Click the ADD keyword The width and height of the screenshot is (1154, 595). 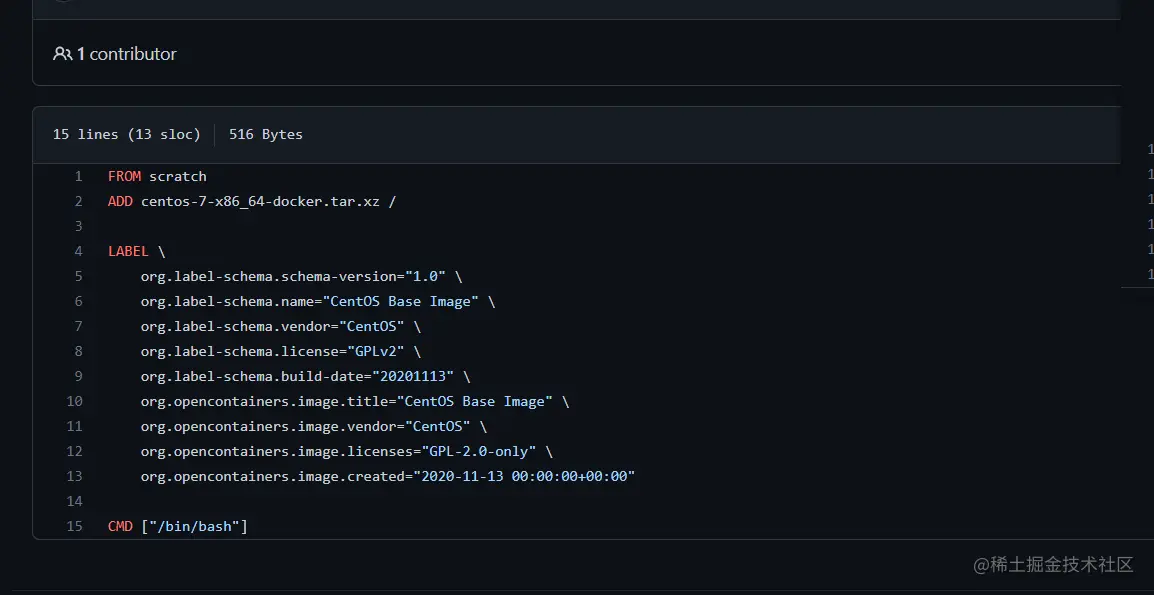tap(120, 202)
